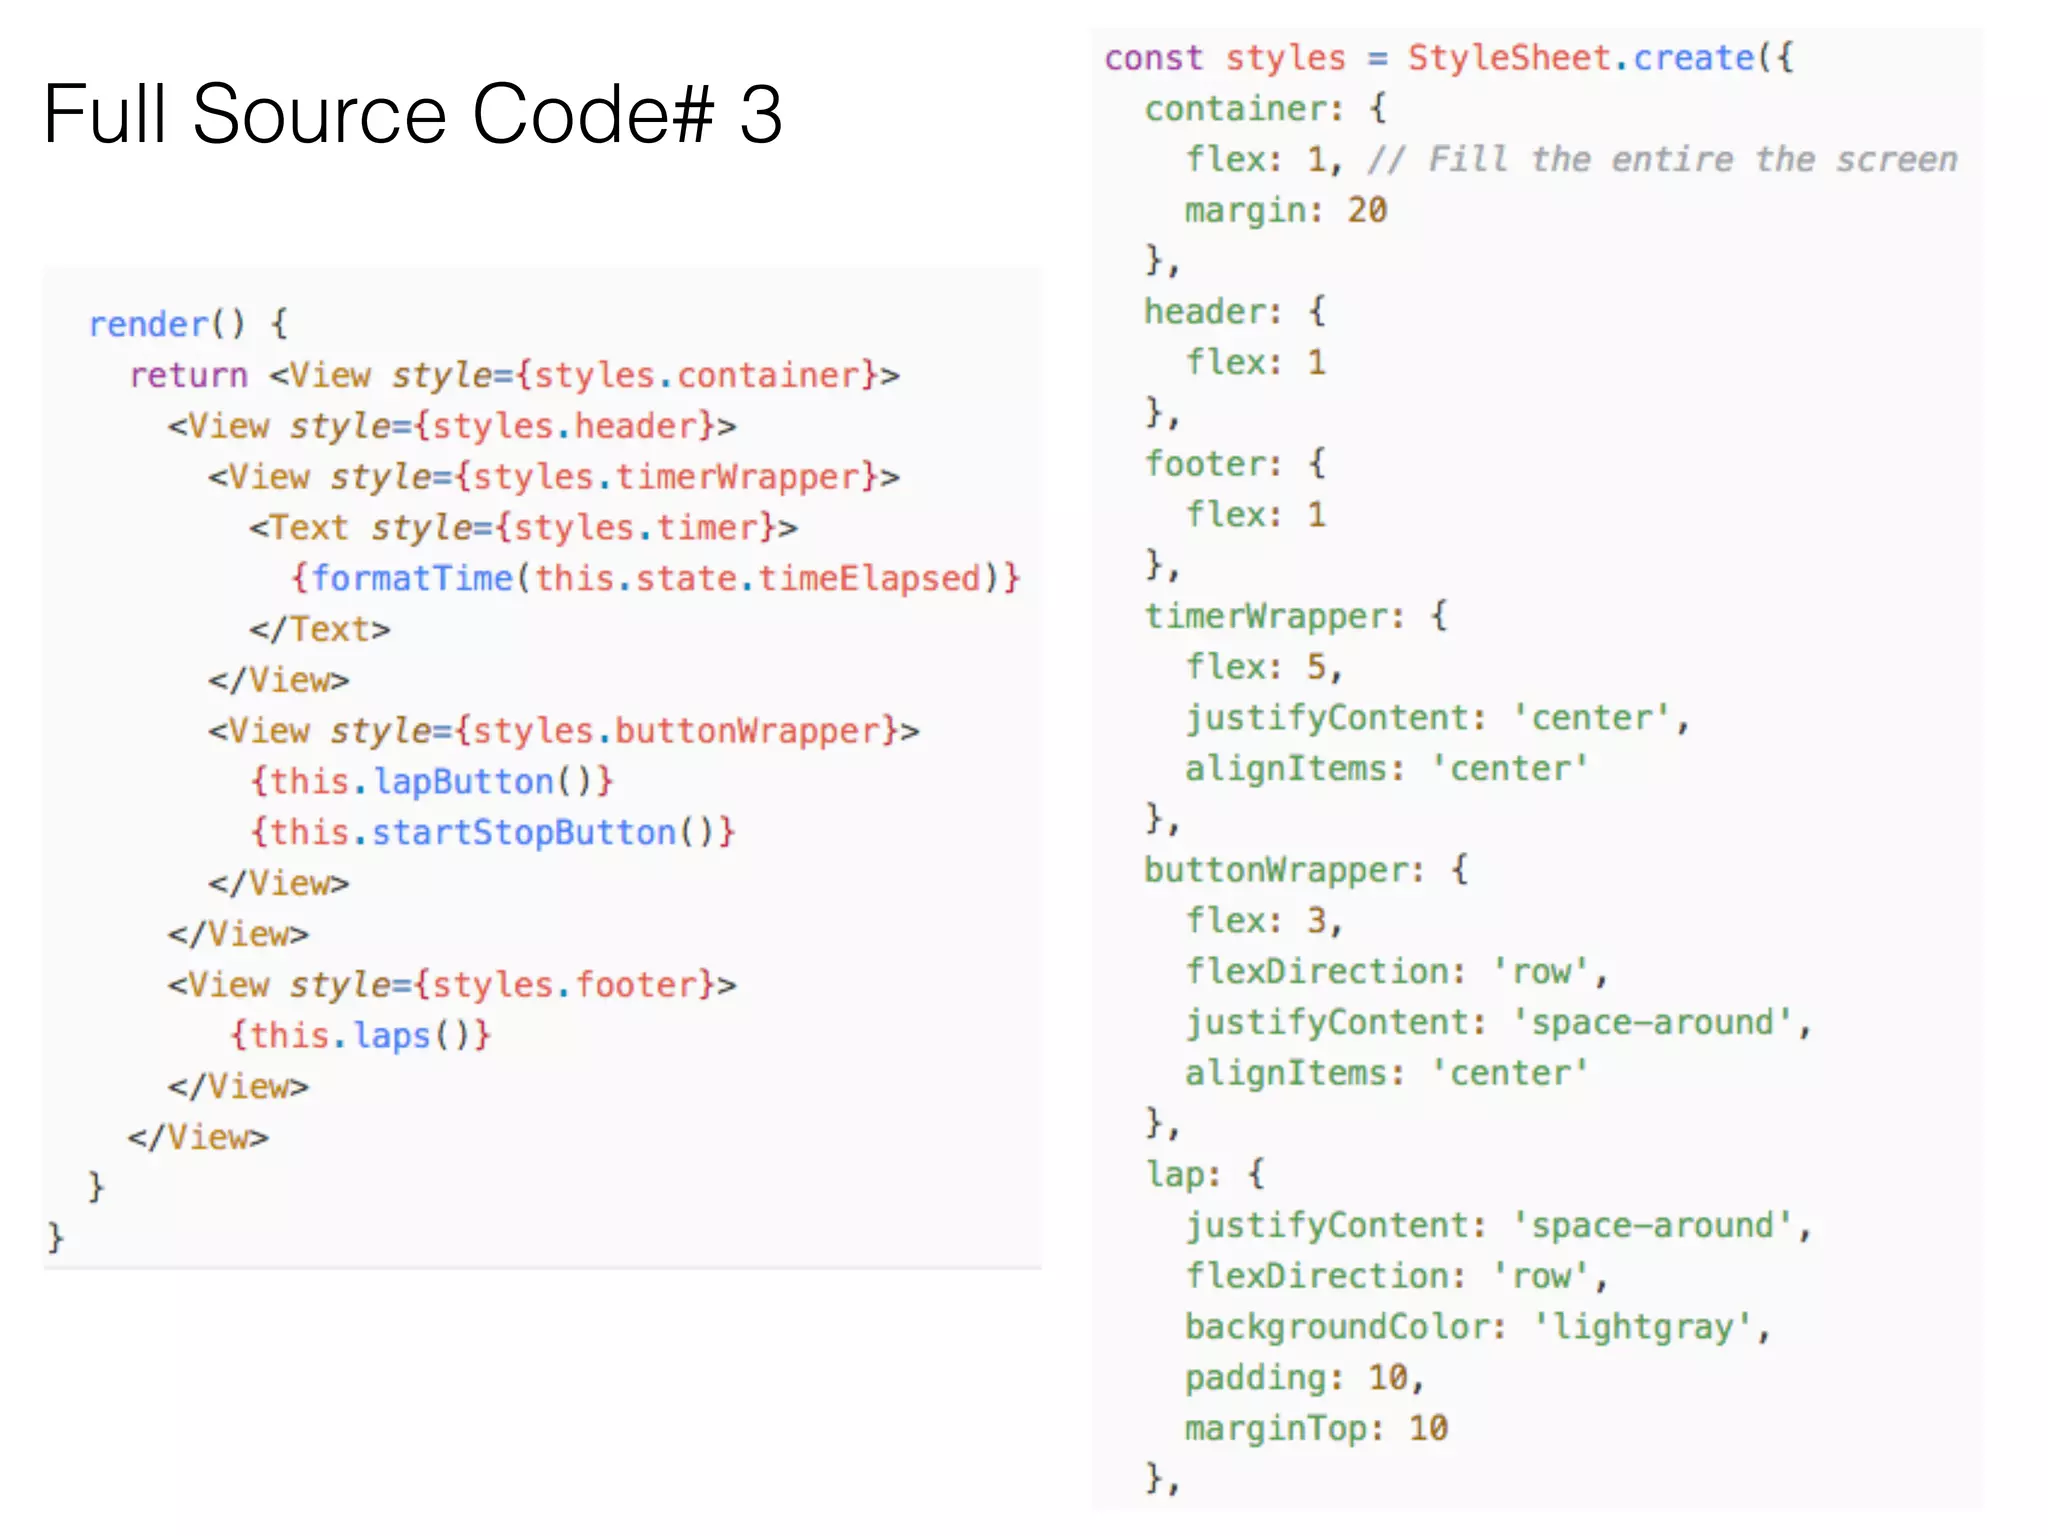Click the 'this.startStopButton()' call

pos(492,832)
